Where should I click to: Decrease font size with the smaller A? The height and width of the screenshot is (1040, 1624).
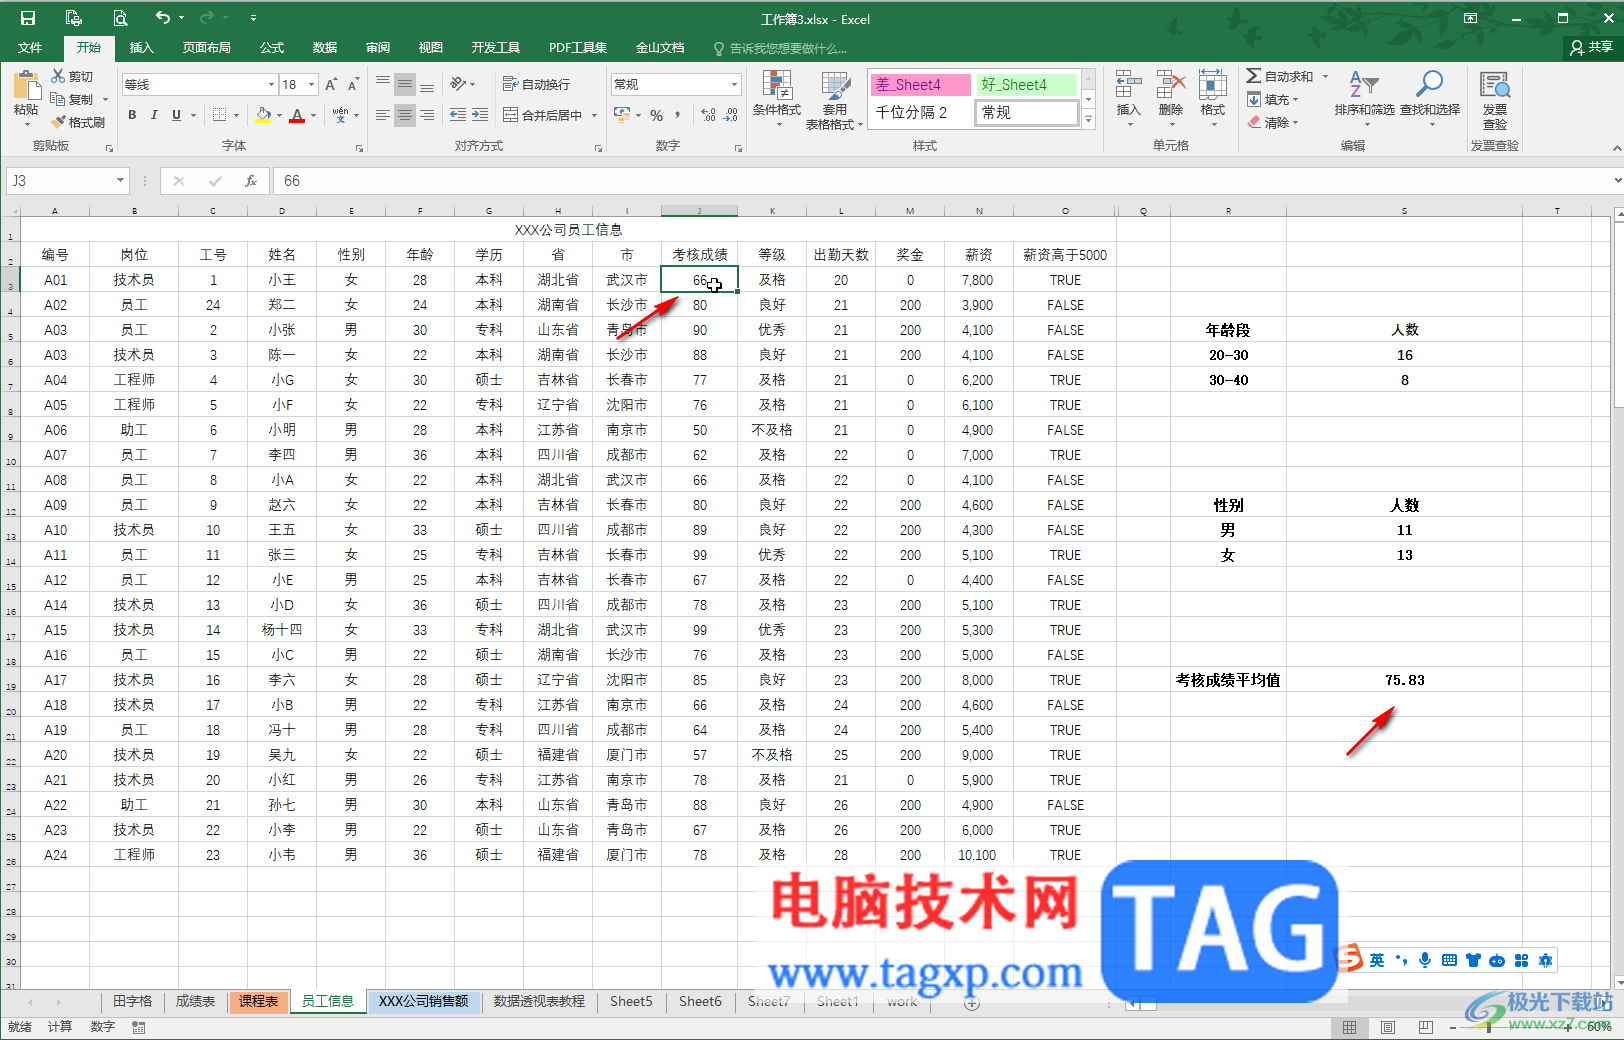coord(353,85)
